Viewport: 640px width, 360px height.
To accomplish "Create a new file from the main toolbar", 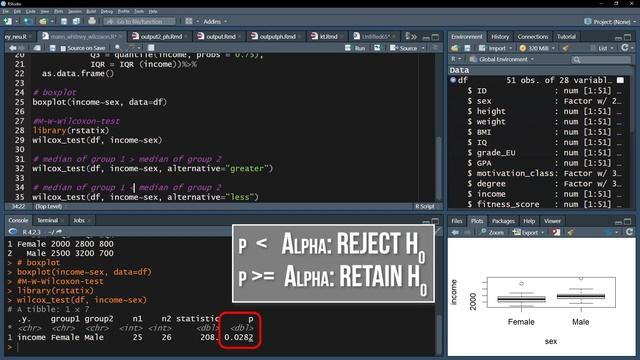I will (x=7, y=21).
